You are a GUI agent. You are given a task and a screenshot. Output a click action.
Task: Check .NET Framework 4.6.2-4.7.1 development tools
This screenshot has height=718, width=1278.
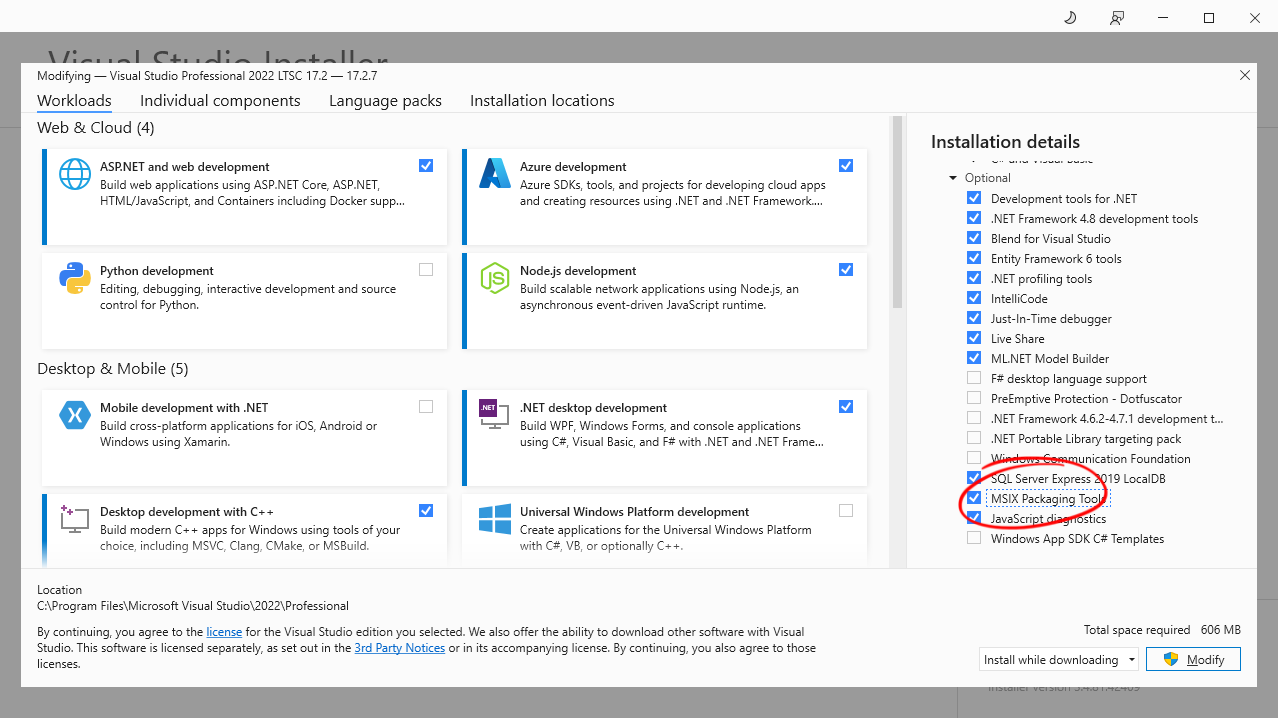(974, 418)
